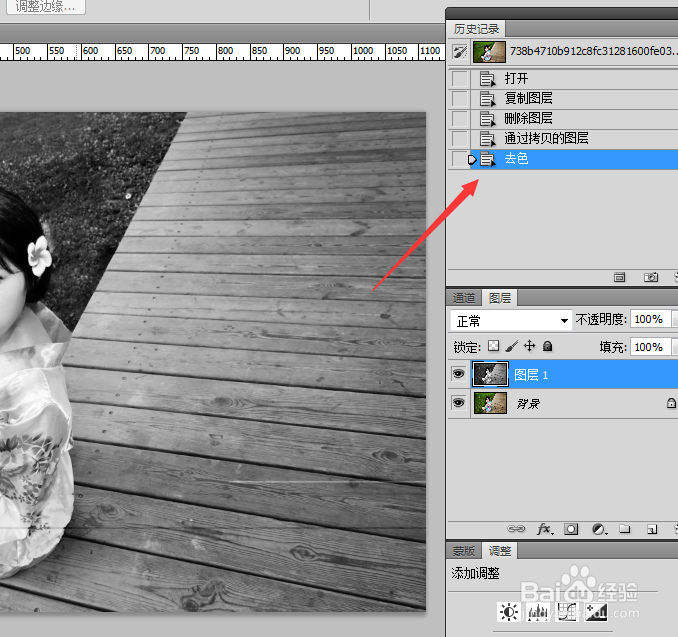Open the 填充 slider arrow
This screenshot has height=637, width=678.
click(674, 347)
